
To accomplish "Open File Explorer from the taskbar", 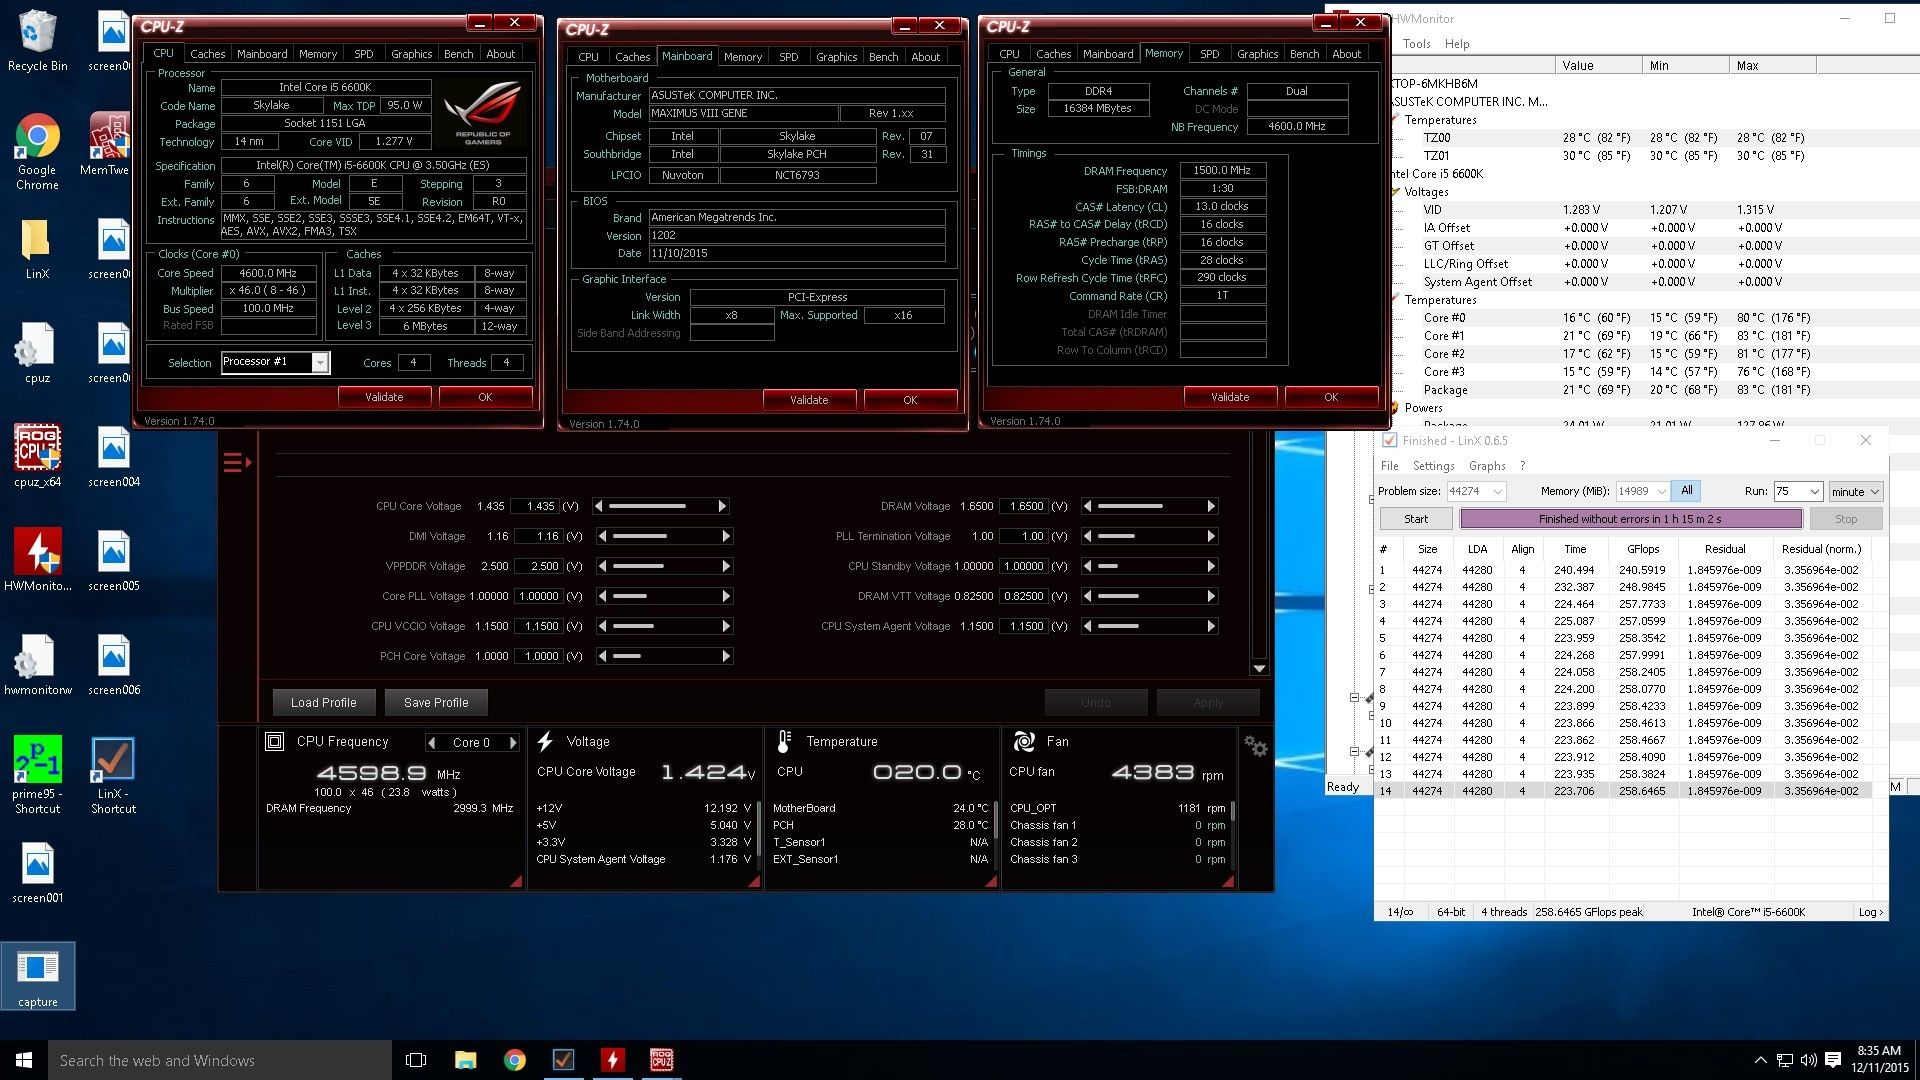I will click(x=465, y=1060).
